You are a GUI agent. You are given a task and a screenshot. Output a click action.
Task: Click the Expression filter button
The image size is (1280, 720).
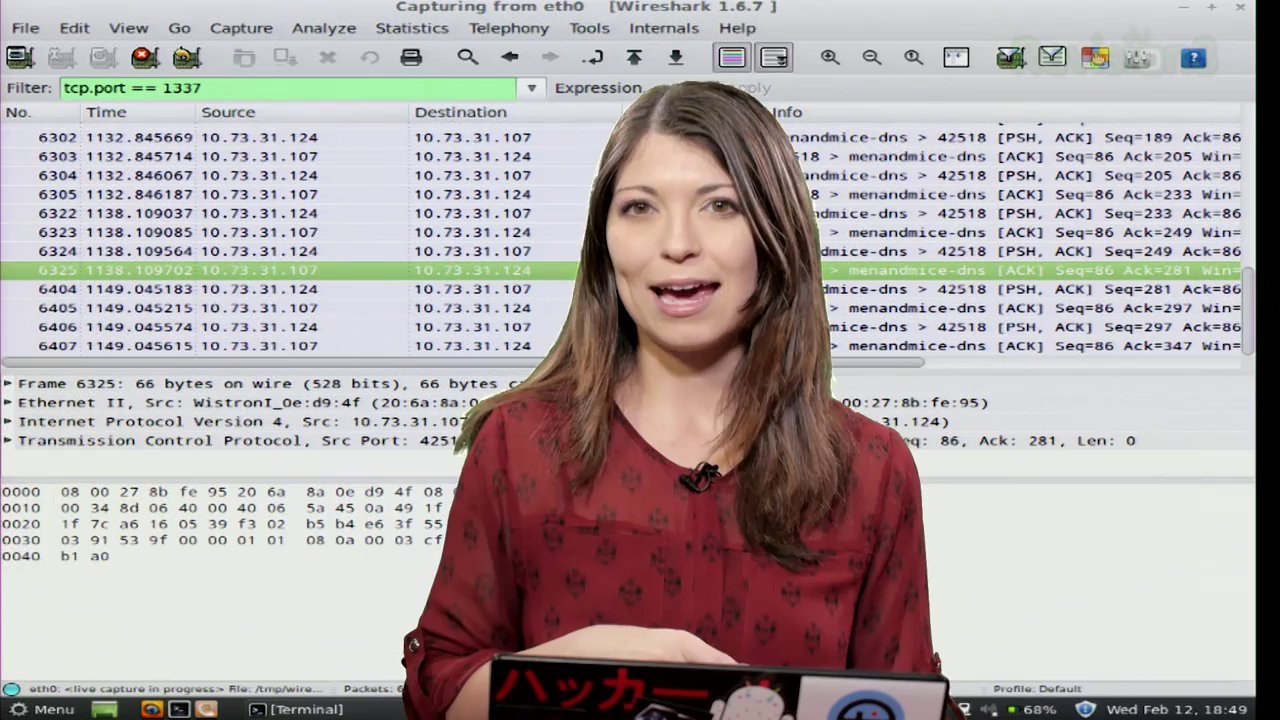click(x=598, y=88)
